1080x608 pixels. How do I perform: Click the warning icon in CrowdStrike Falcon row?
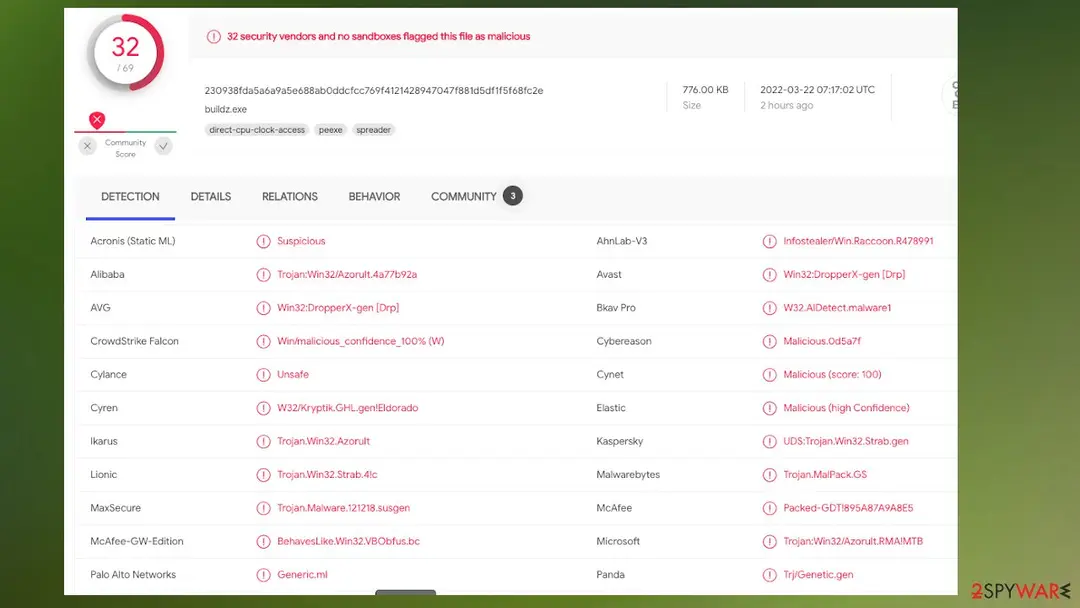tap(263, 342)
